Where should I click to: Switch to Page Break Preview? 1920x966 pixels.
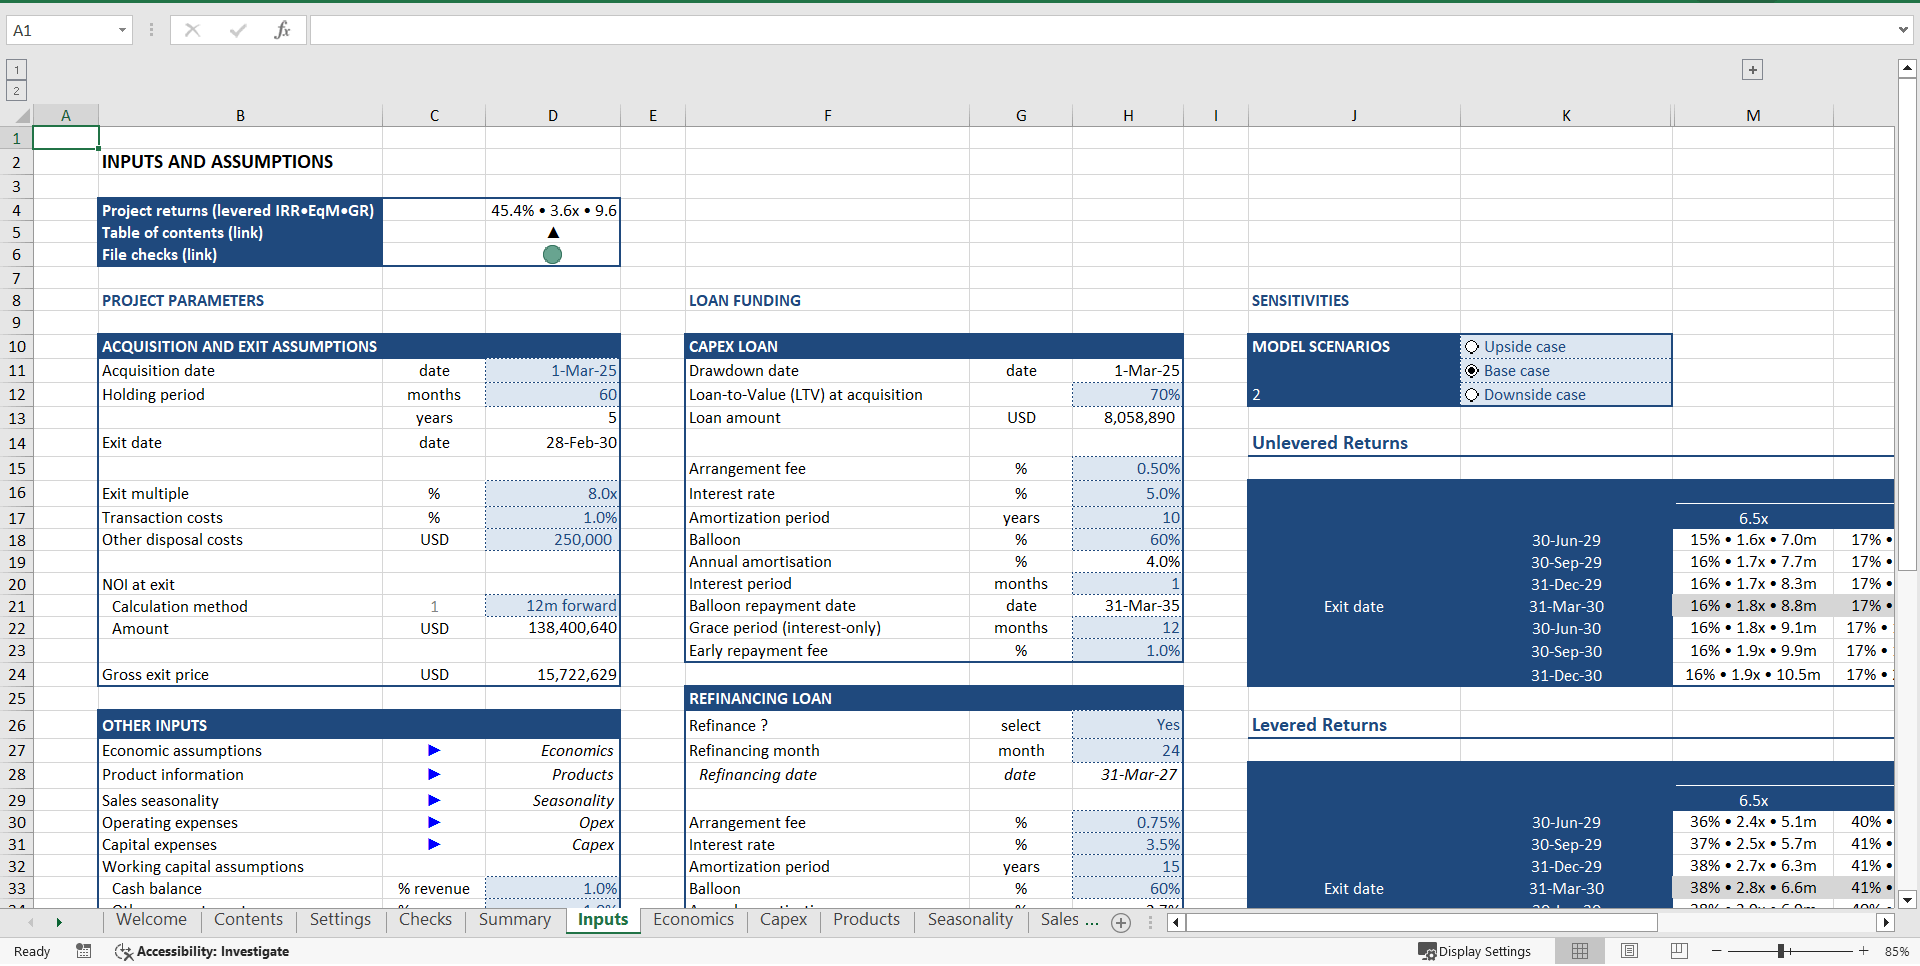(1679, 951)
